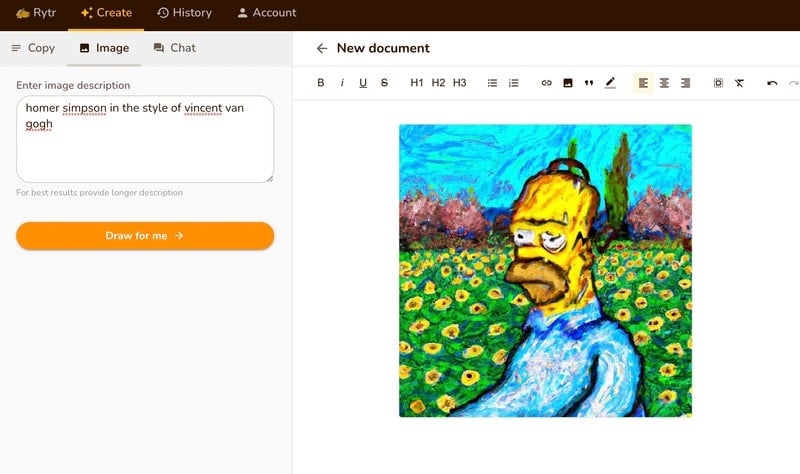The height and width of the screenshot is (474, 800).
Task: Open the Account page
Action: point(267,13)
